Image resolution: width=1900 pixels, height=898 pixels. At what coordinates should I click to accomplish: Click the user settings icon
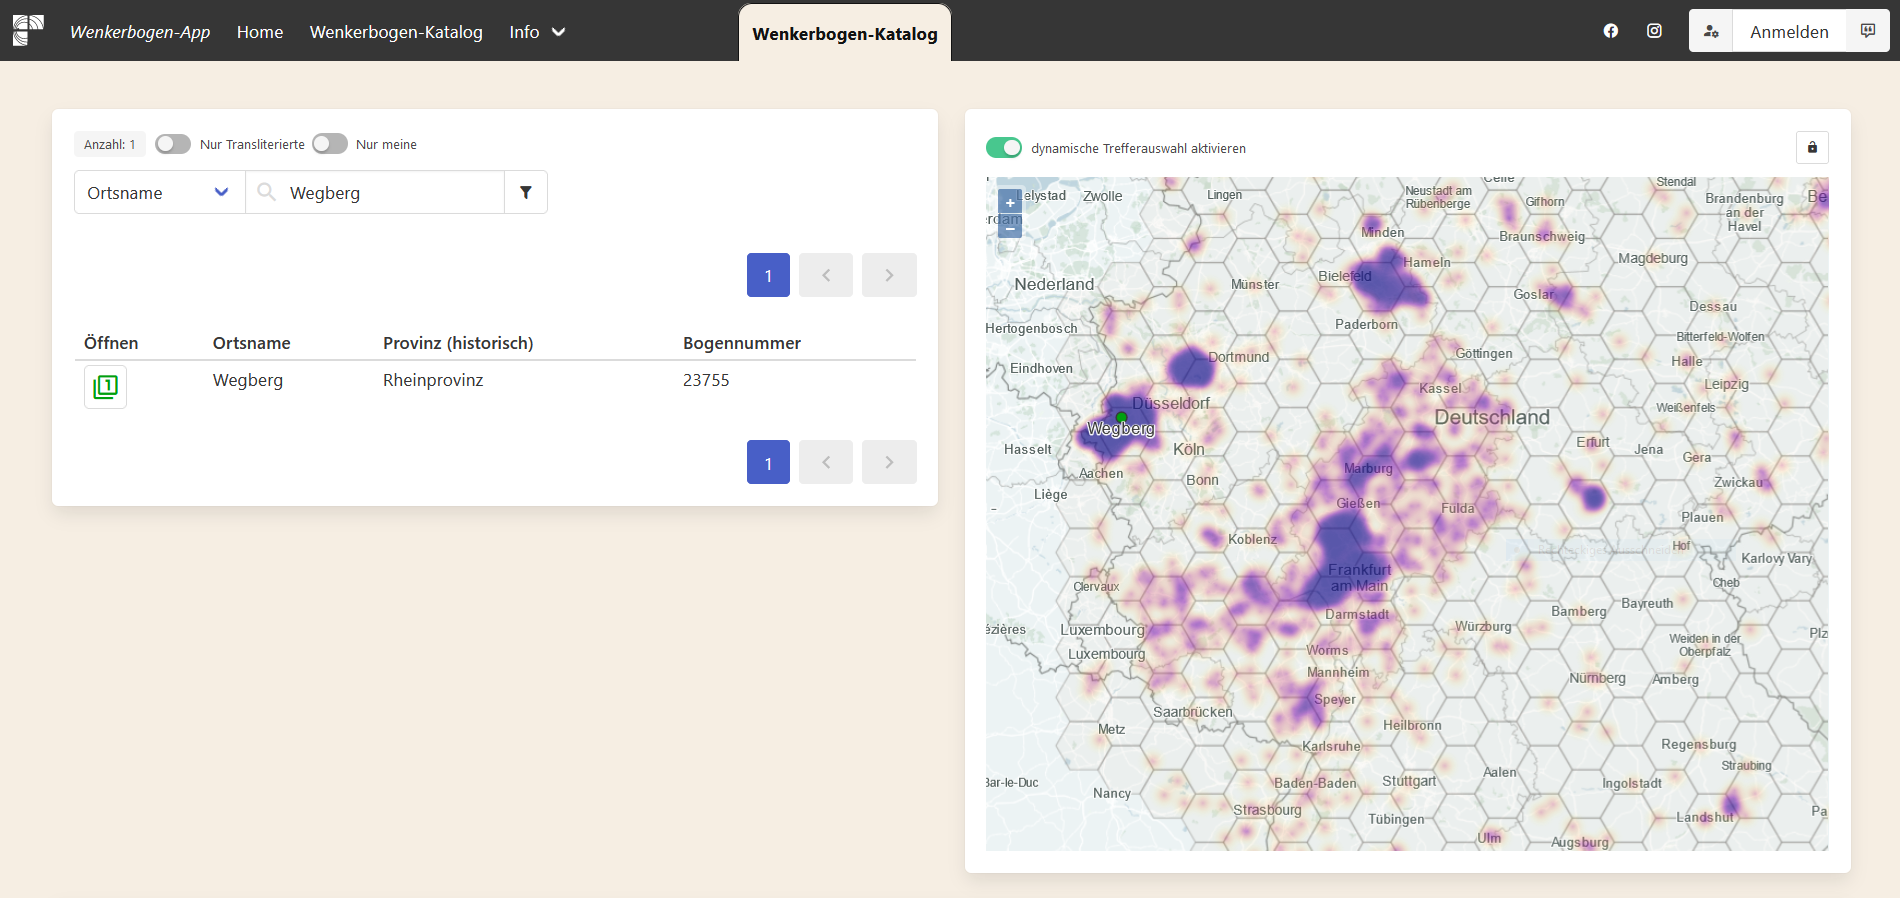(x=1711, y=31)
